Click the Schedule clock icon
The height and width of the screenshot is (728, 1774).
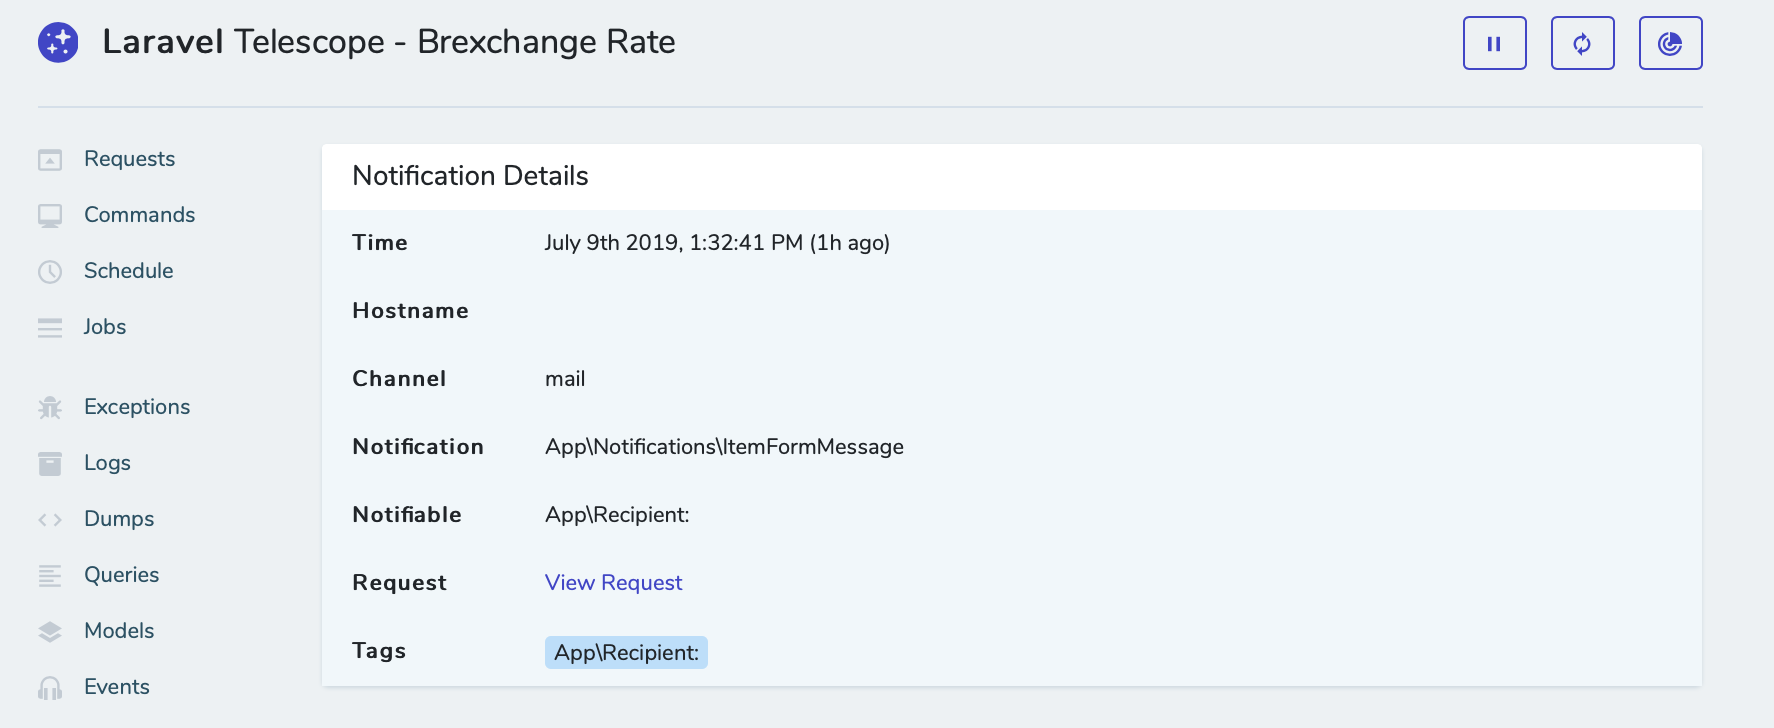click(x=50, y=272)
